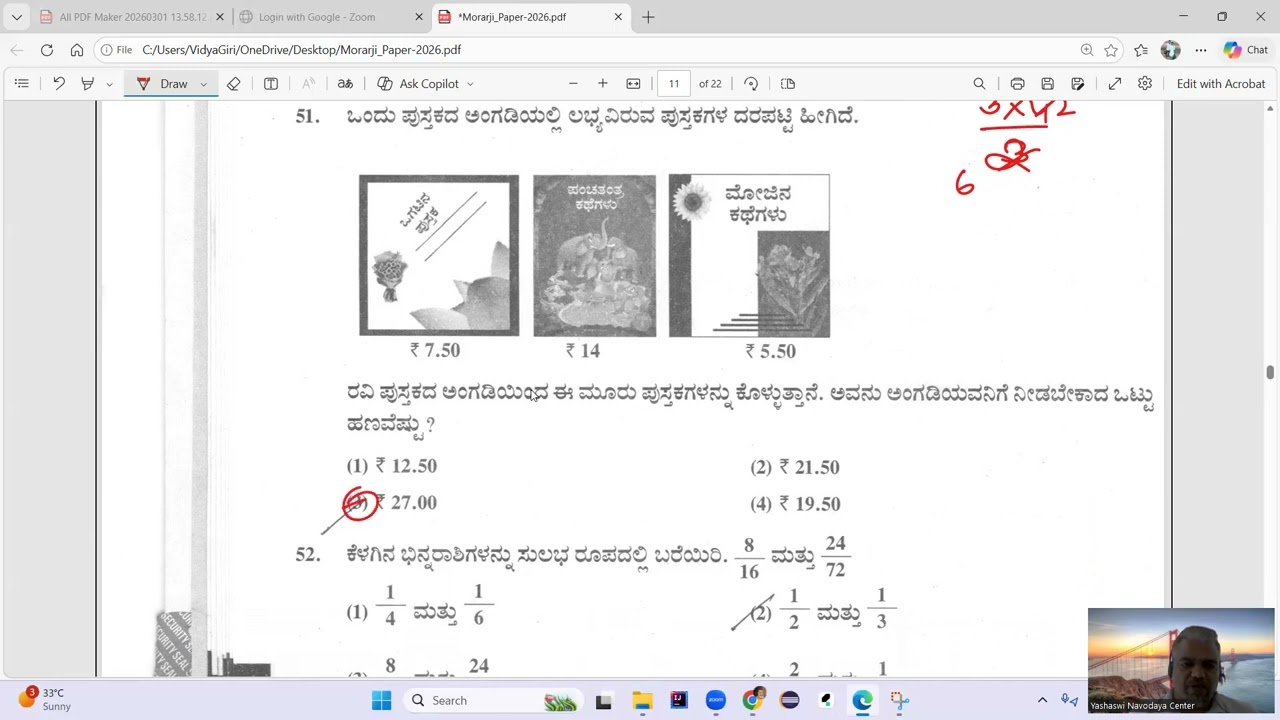Click the Save as icon
Viewport: 1280px width, 720px height.
pyautogui.click(x=1078, y=84)
